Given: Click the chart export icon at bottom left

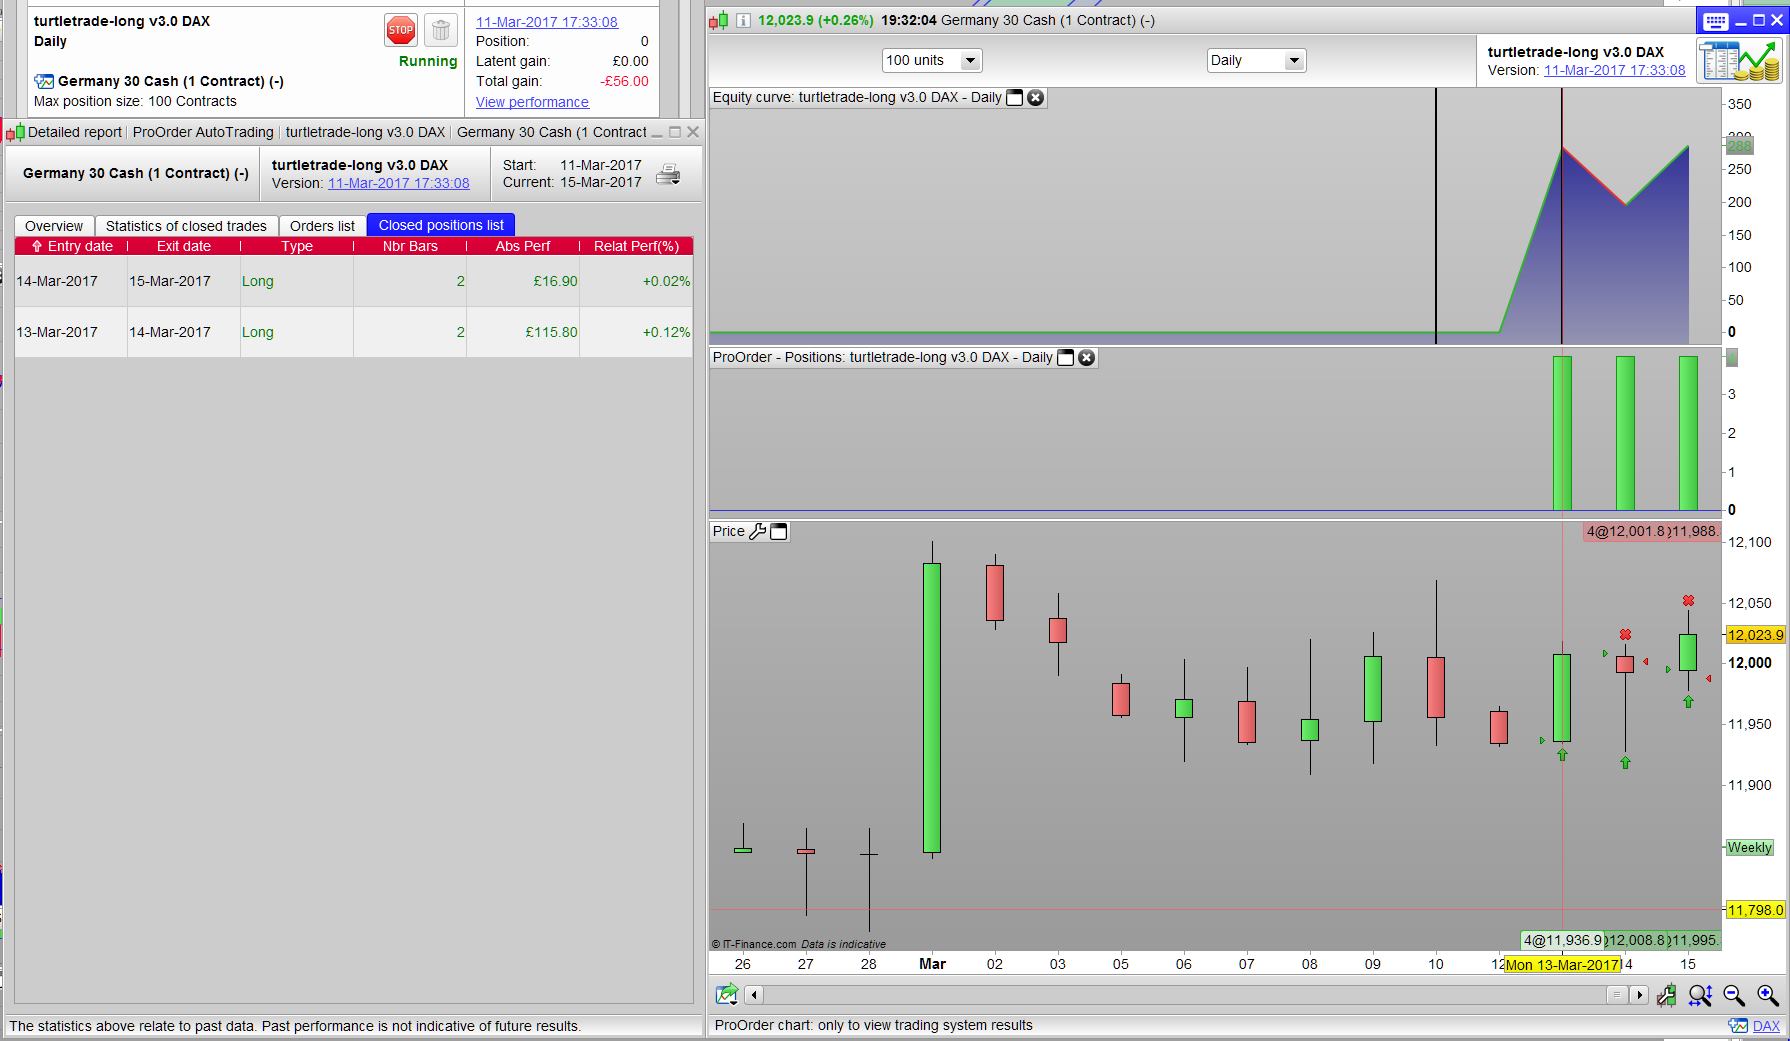Looking at the screenshot, I should coord(727,994).
